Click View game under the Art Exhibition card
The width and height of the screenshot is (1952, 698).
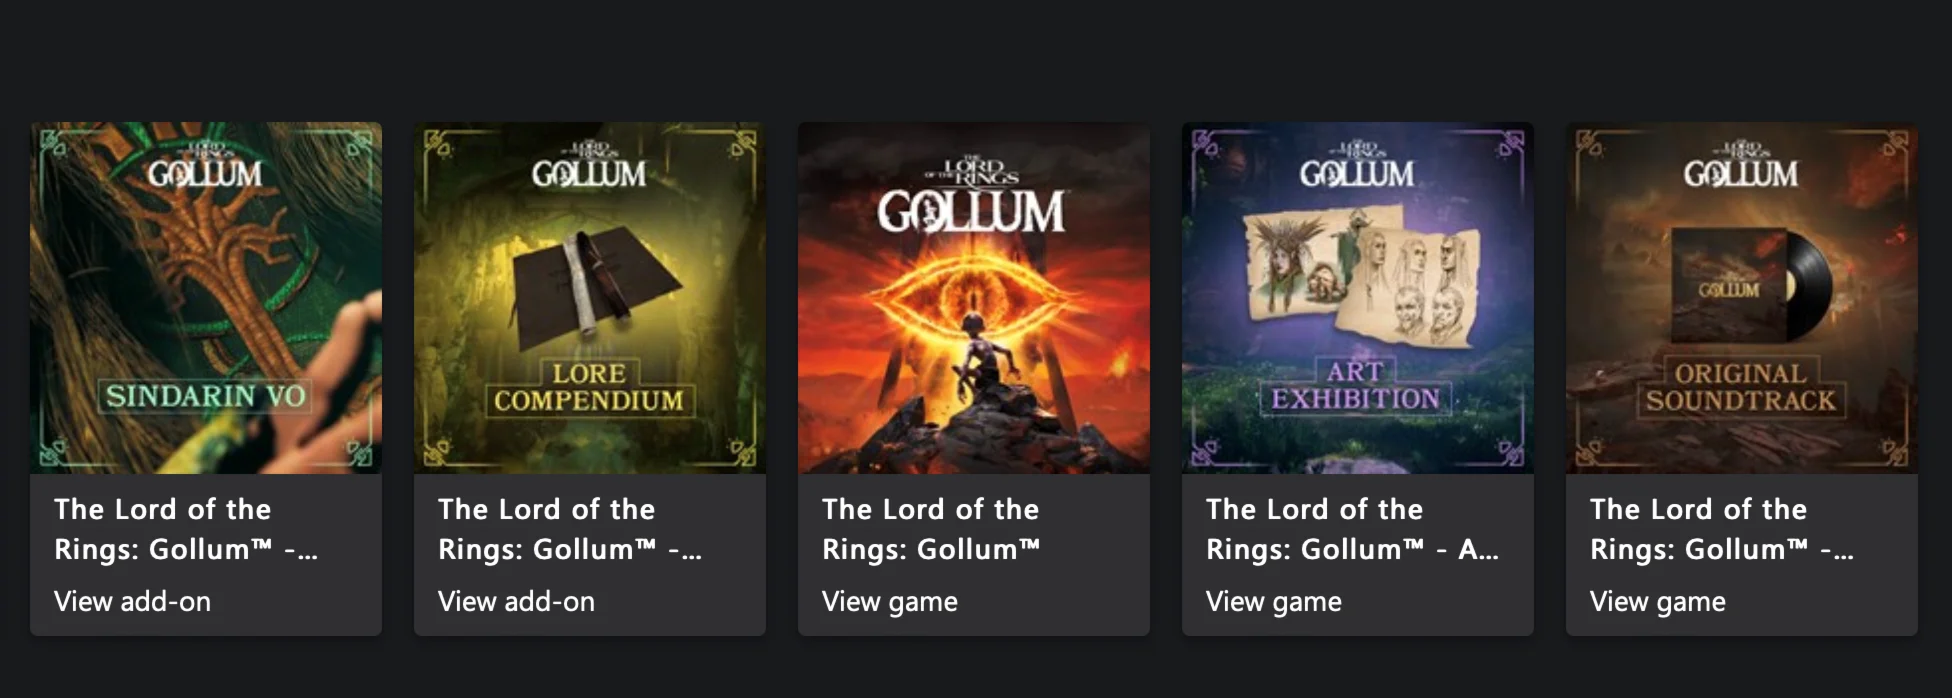1273,601
